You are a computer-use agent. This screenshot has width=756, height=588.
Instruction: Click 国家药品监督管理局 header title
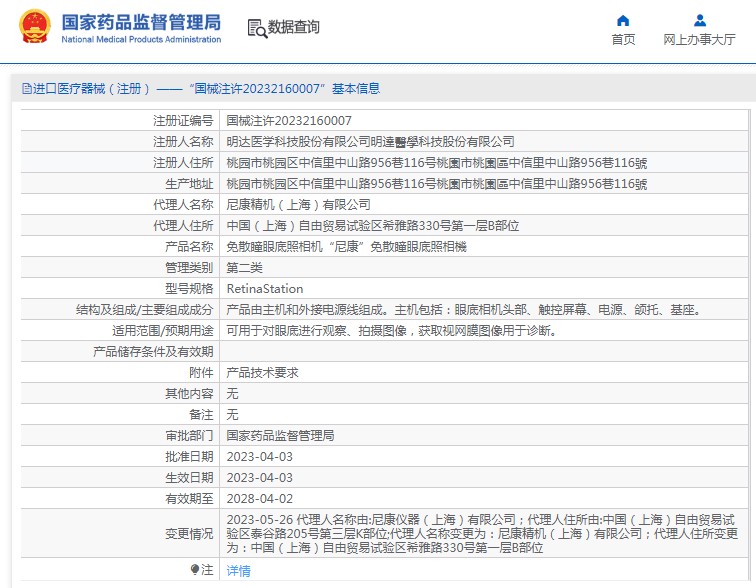[x=141, y=22]
